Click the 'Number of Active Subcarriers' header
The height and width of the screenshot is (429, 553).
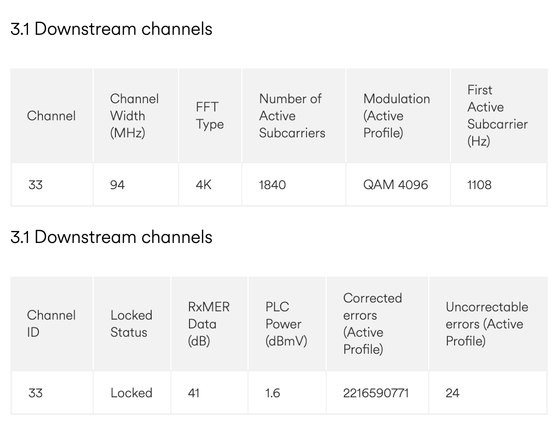click(x=292, y=116)
